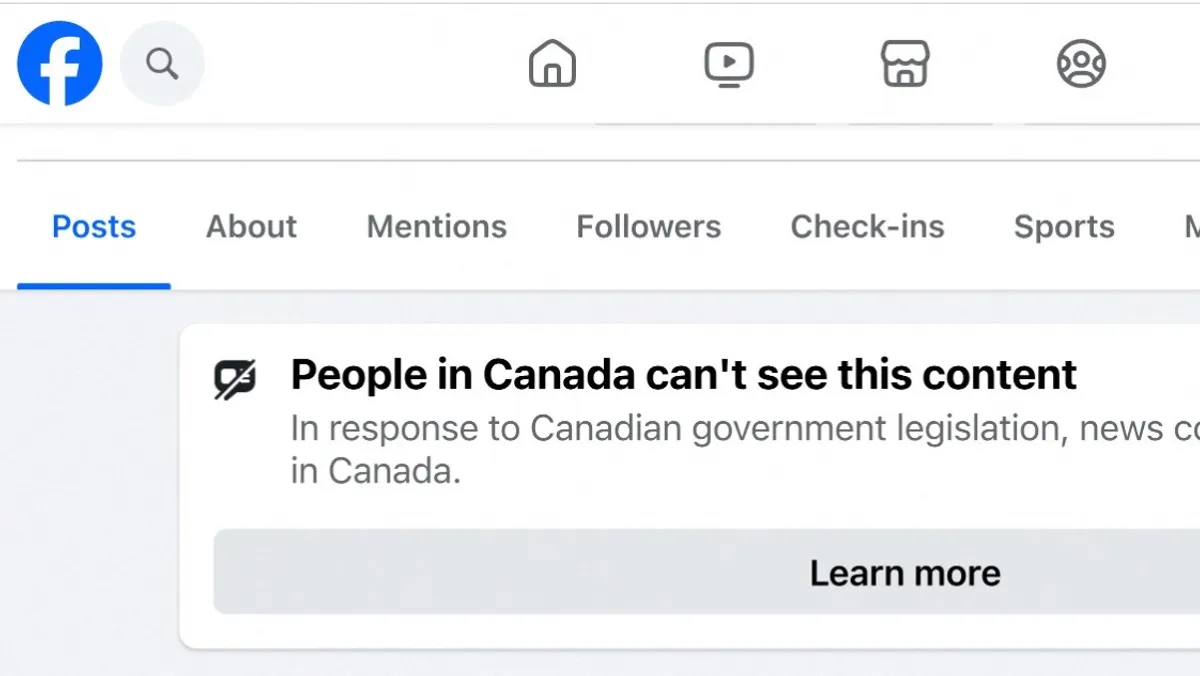The height and width of the screenshot is (676, 1200).
Task: Open the search magnifier icon
Action: click(x=162, y=64)
